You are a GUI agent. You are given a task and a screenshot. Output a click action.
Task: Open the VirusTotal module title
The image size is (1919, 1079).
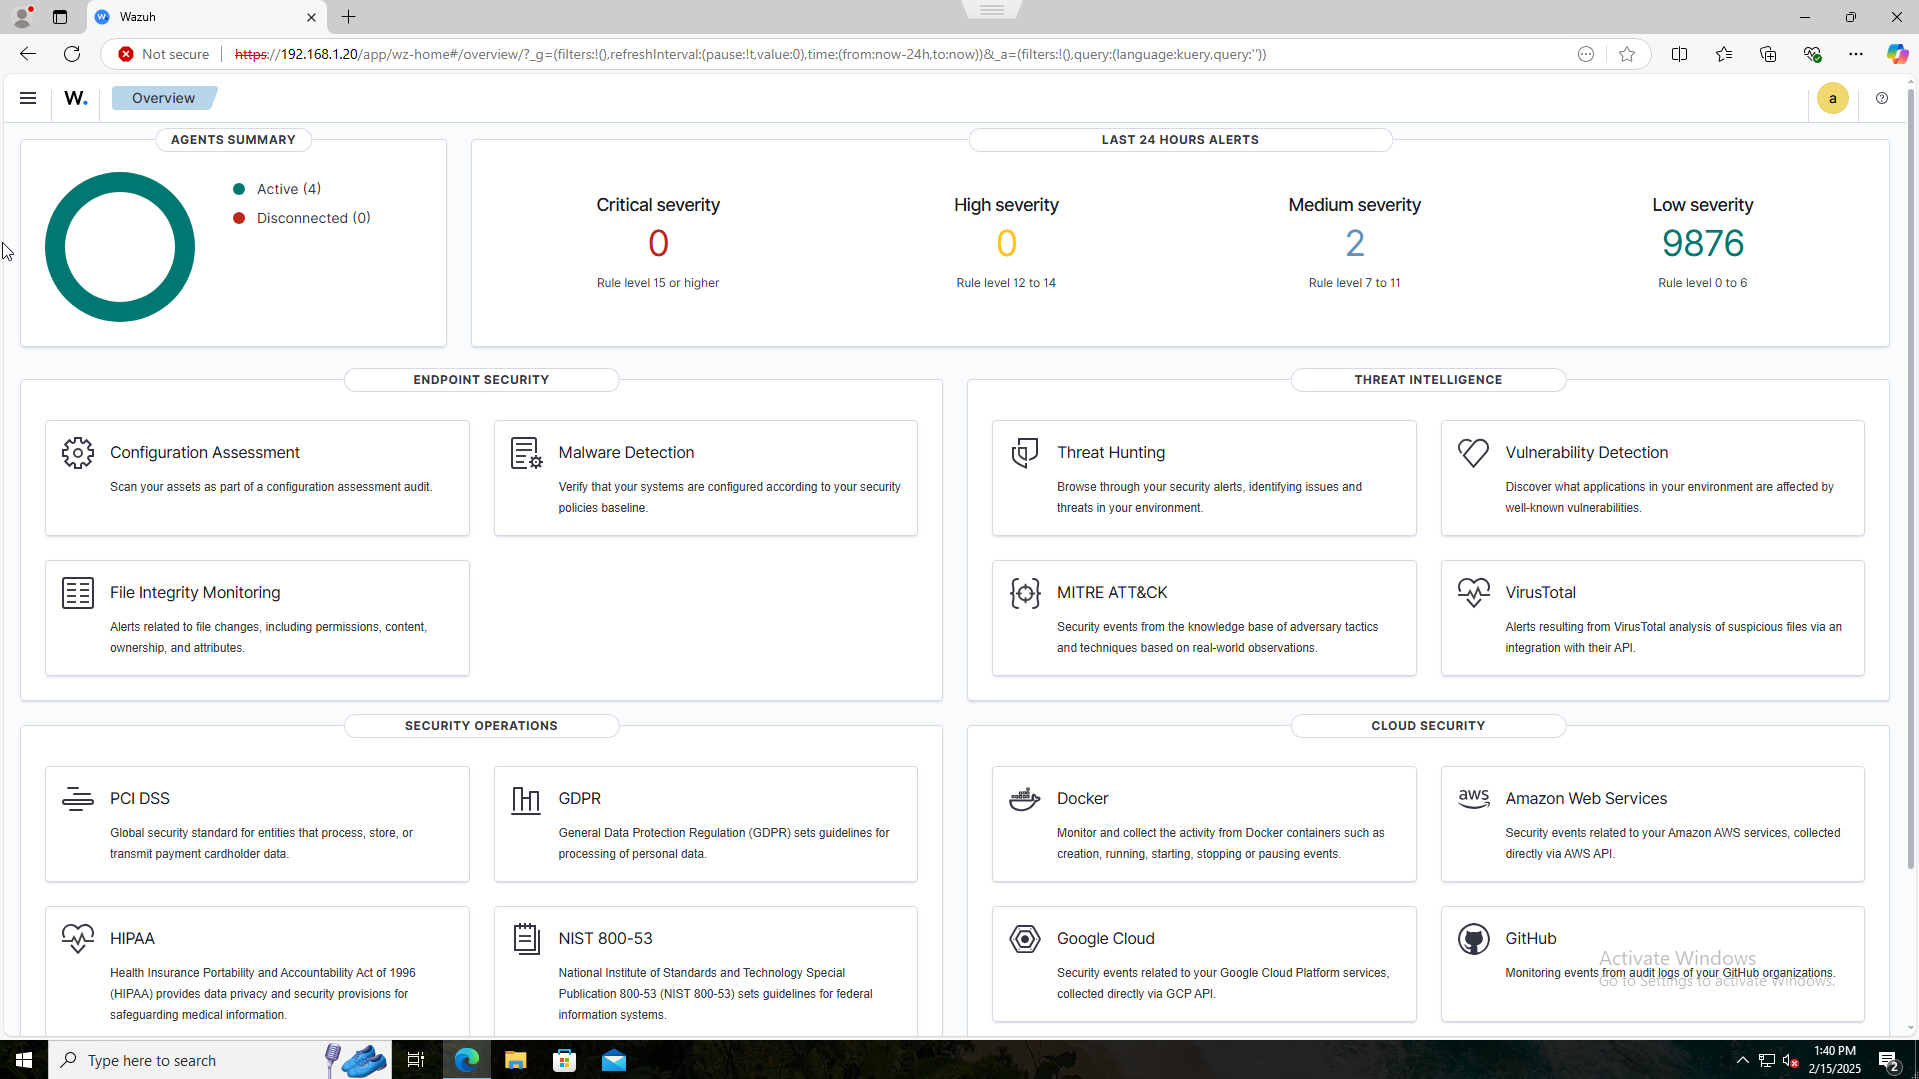coord(1540,593)
